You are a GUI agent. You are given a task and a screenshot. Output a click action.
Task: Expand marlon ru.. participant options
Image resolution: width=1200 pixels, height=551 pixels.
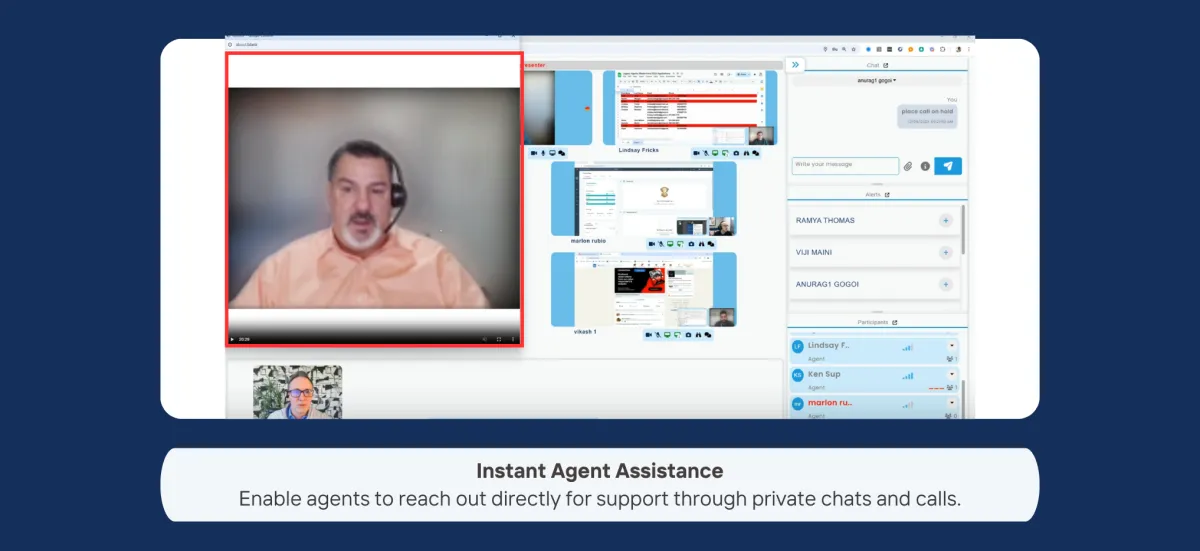tap(952, 403)
